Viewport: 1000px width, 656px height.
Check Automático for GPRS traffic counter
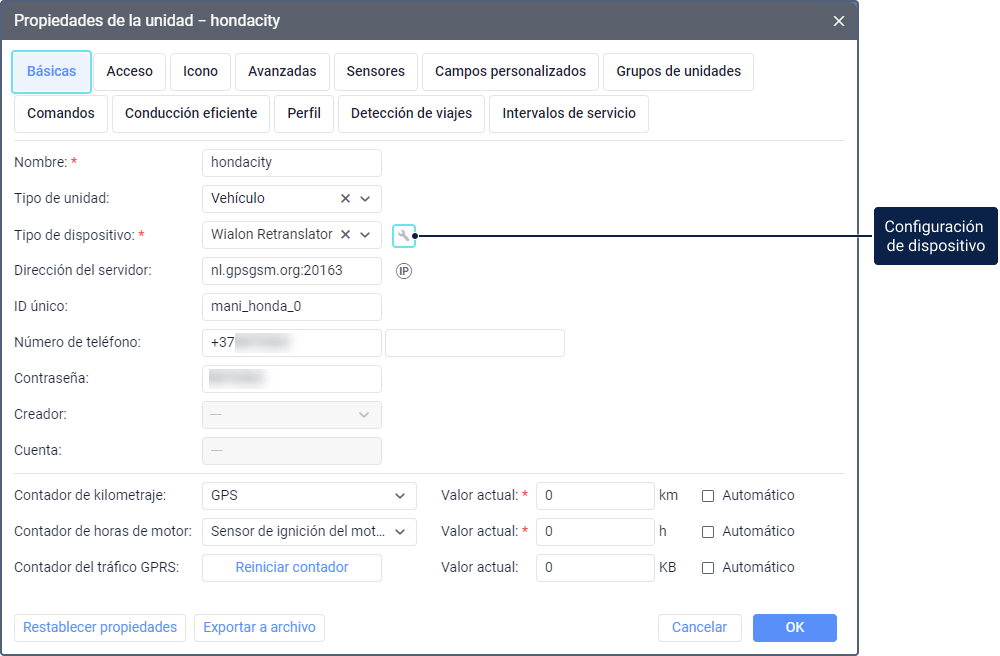[708, 568]
